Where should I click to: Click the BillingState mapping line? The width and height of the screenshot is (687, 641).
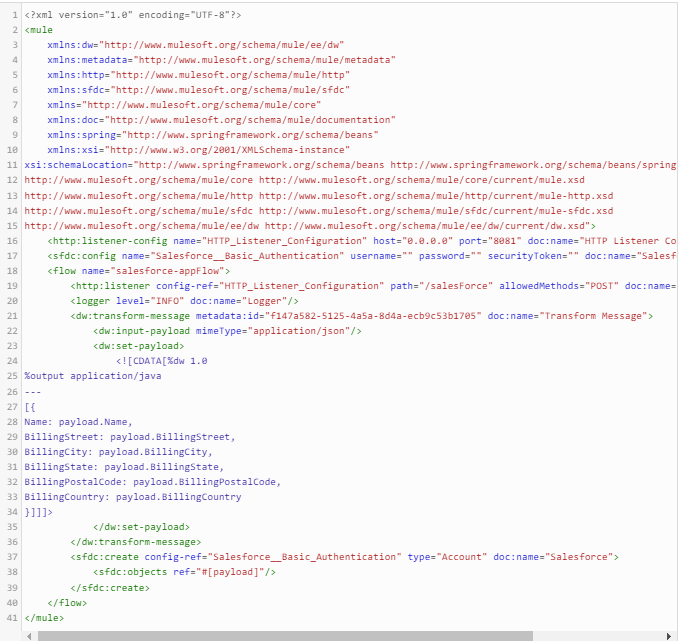pyautogui.click(x=124, y=467)
